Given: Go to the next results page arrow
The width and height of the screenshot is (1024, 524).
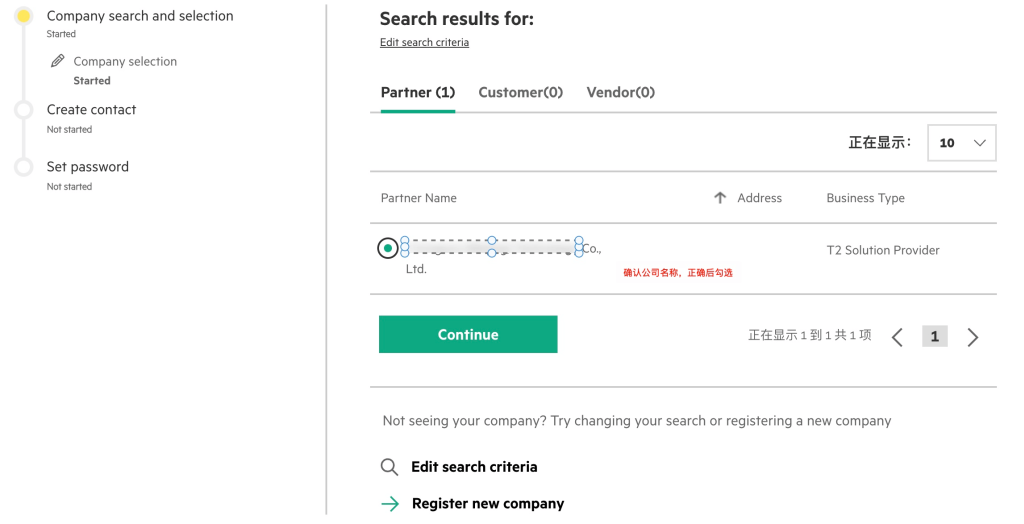Looking at the screenshot, I should 972,337.
